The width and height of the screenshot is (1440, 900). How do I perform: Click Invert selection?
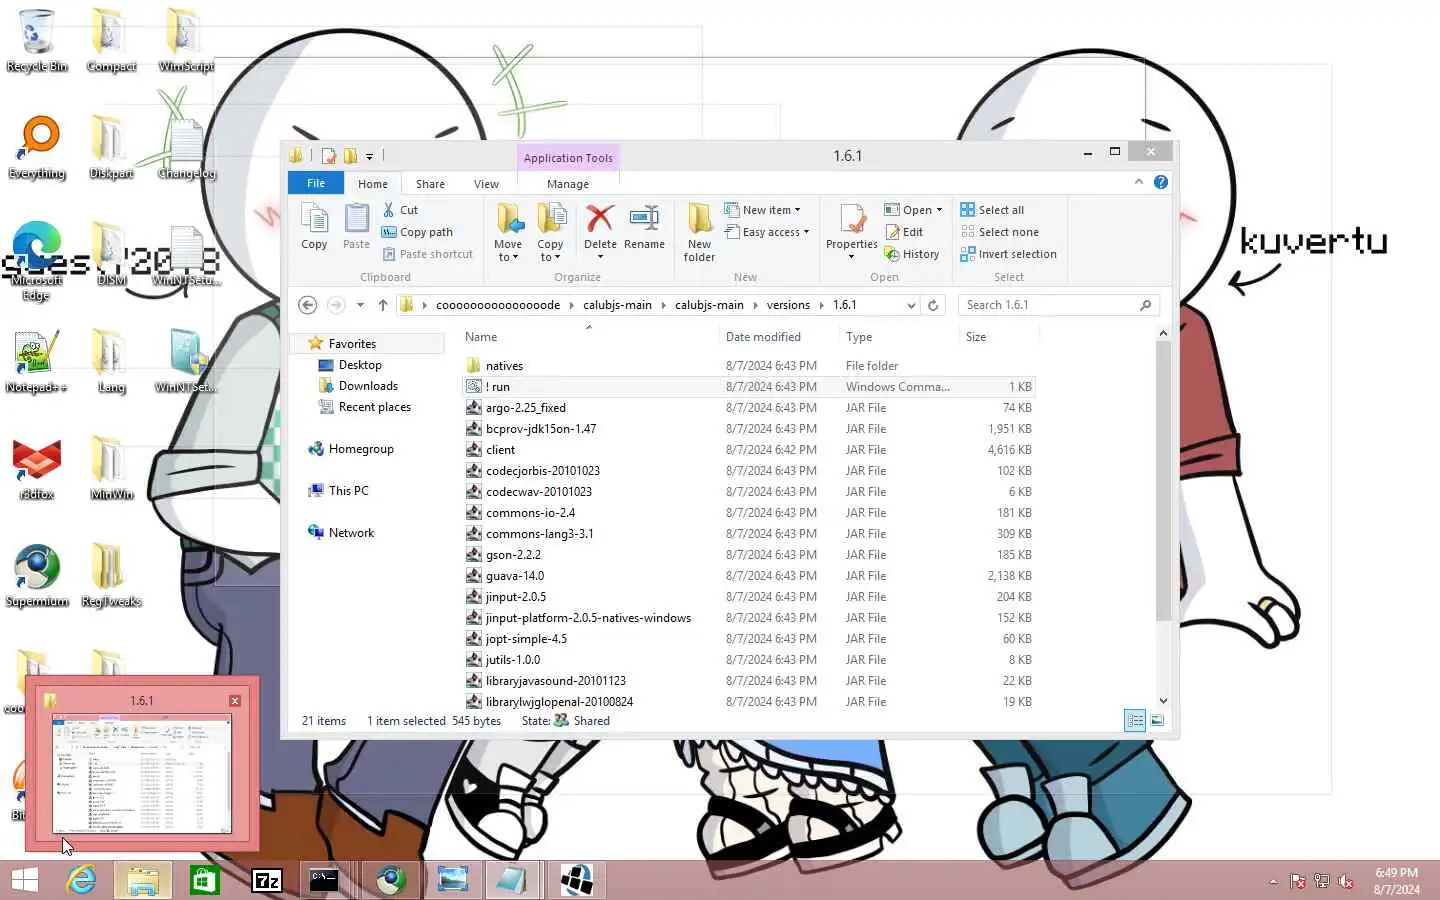[x=1008, y=254]
